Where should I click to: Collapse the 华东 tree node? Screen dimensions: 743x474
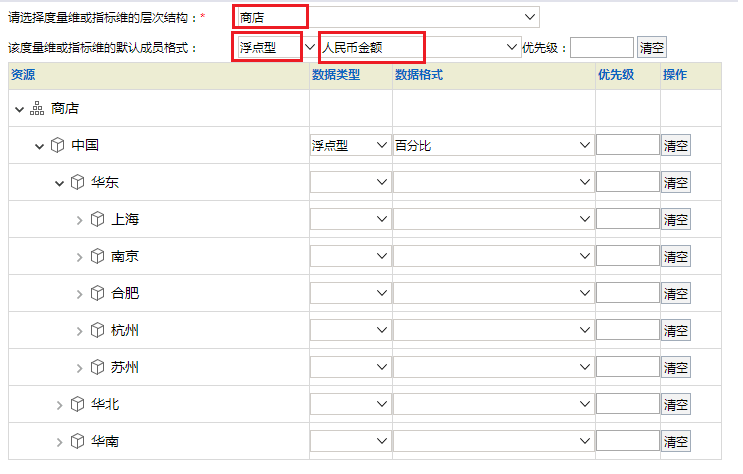(59, 183)
